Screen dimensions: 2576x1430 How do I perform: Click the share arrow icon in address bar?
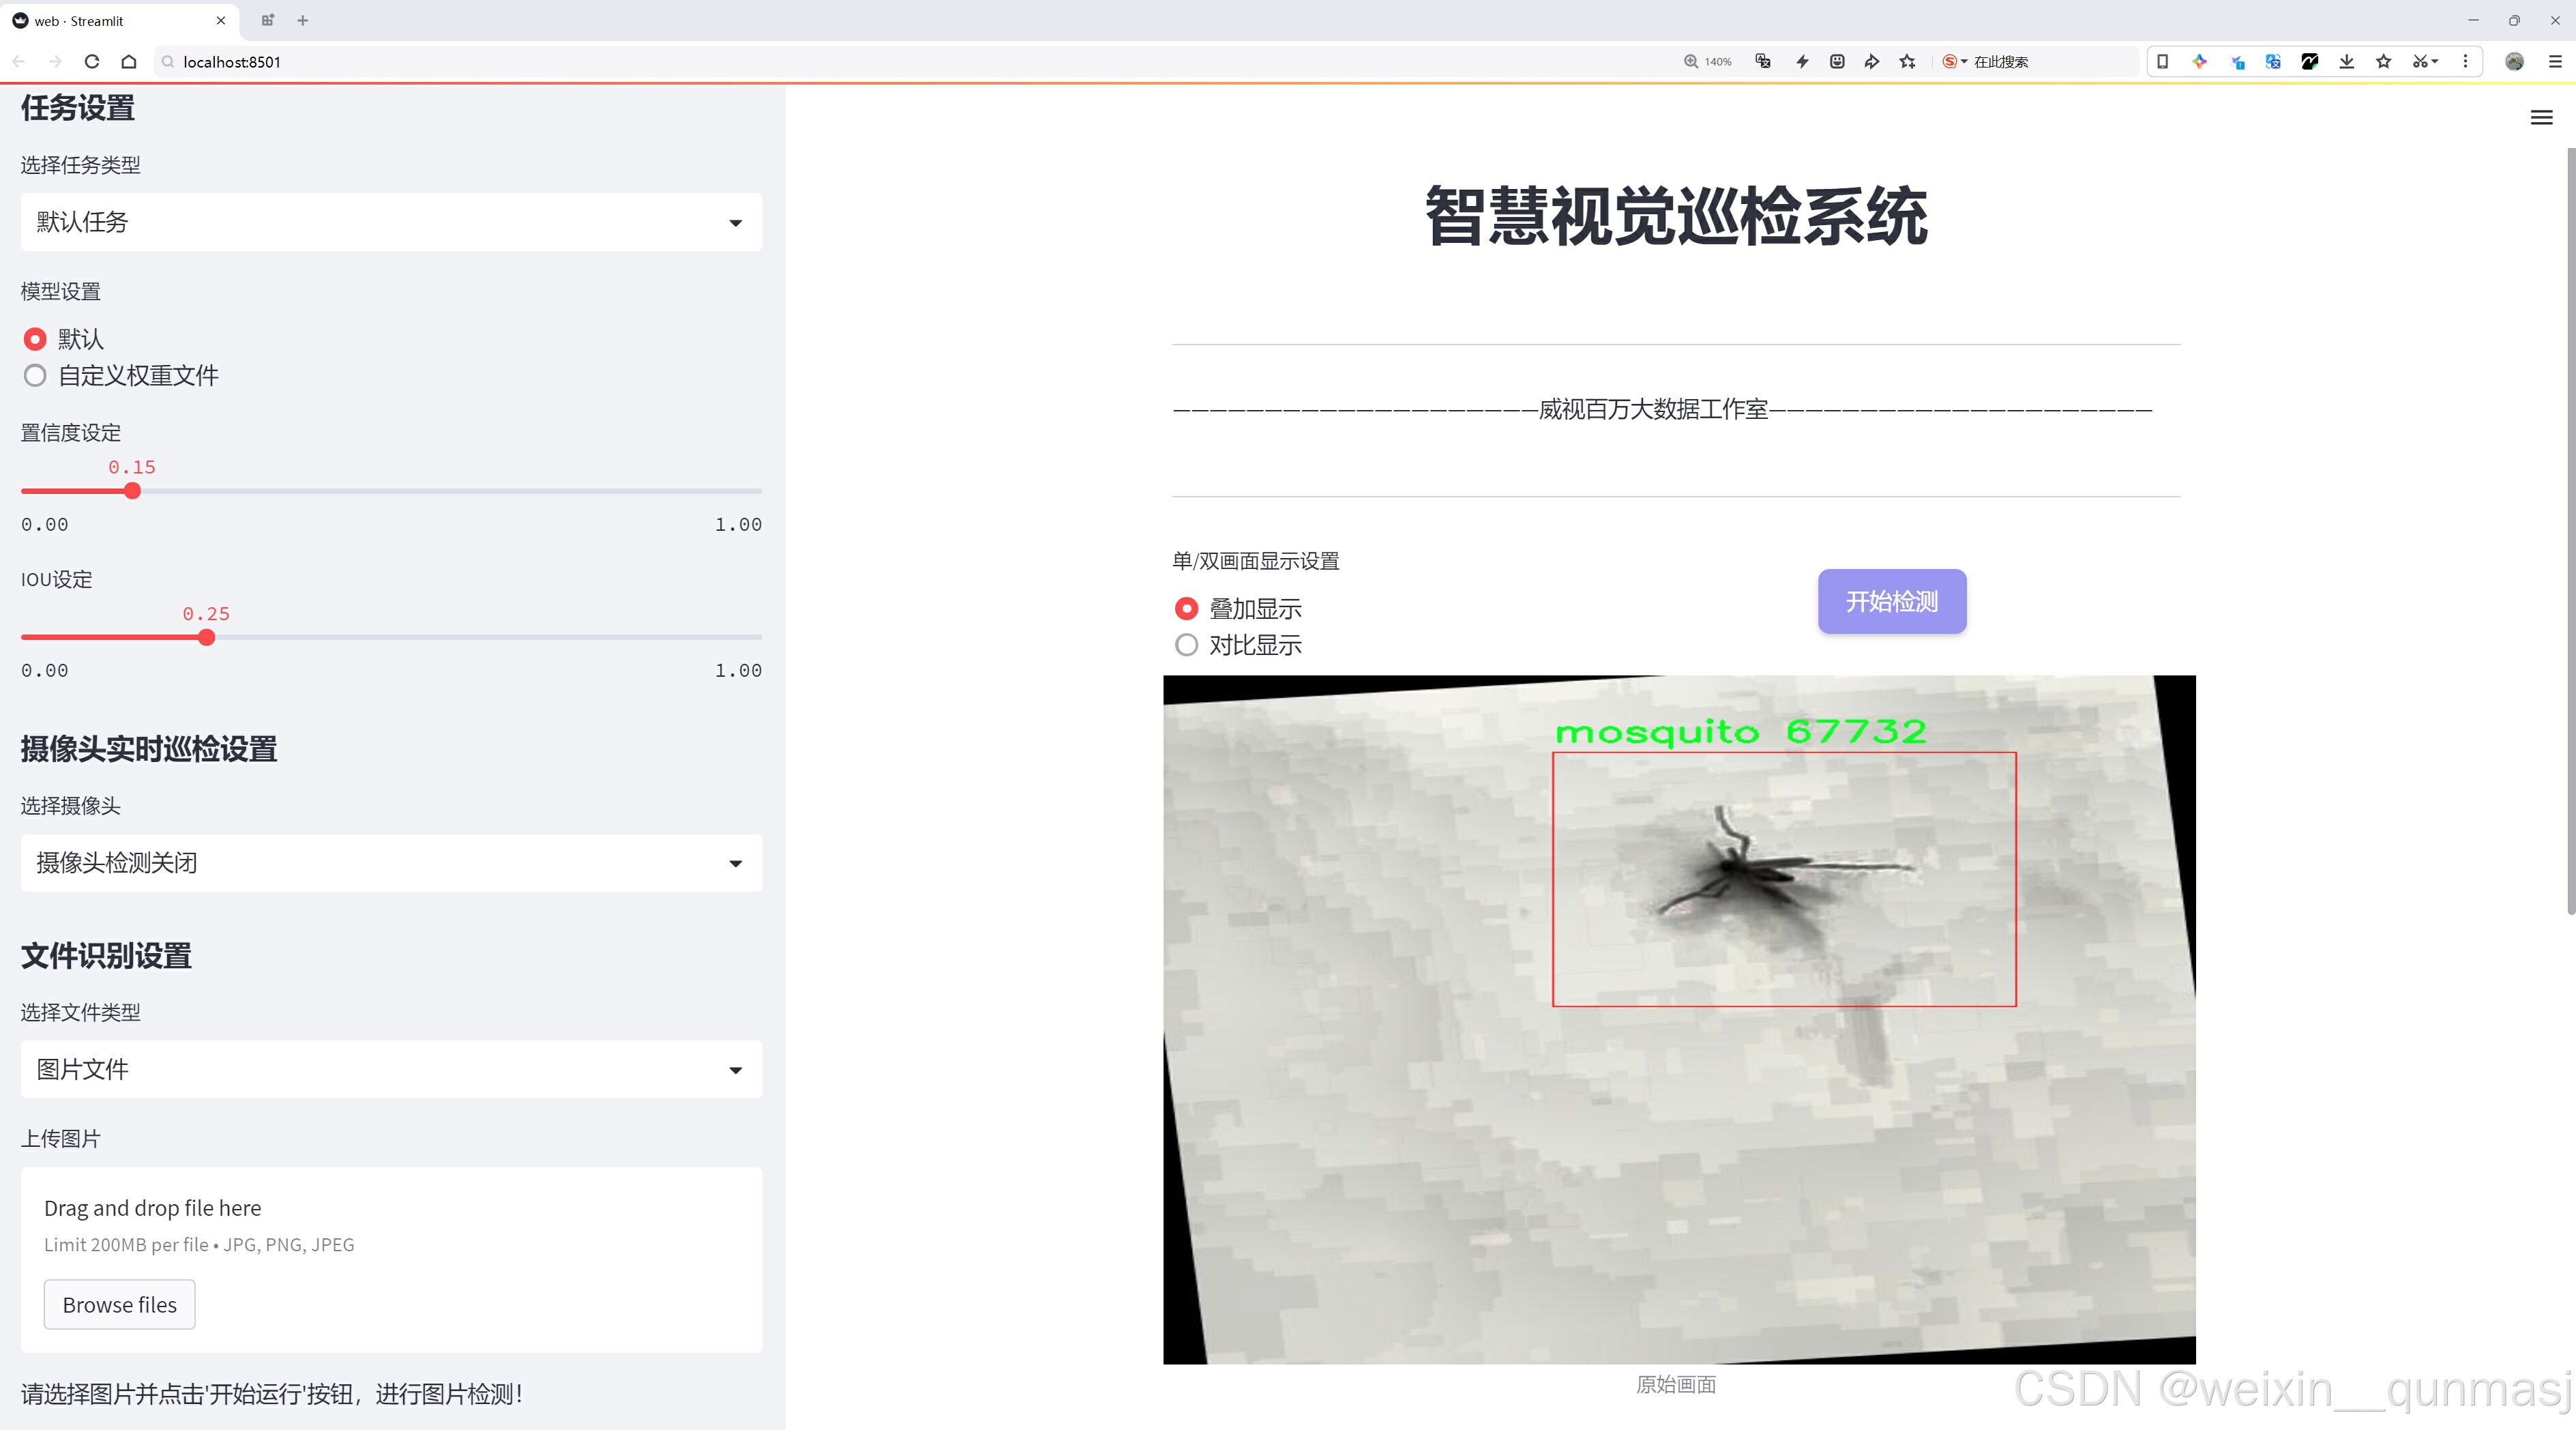(x=1871, y=62)
